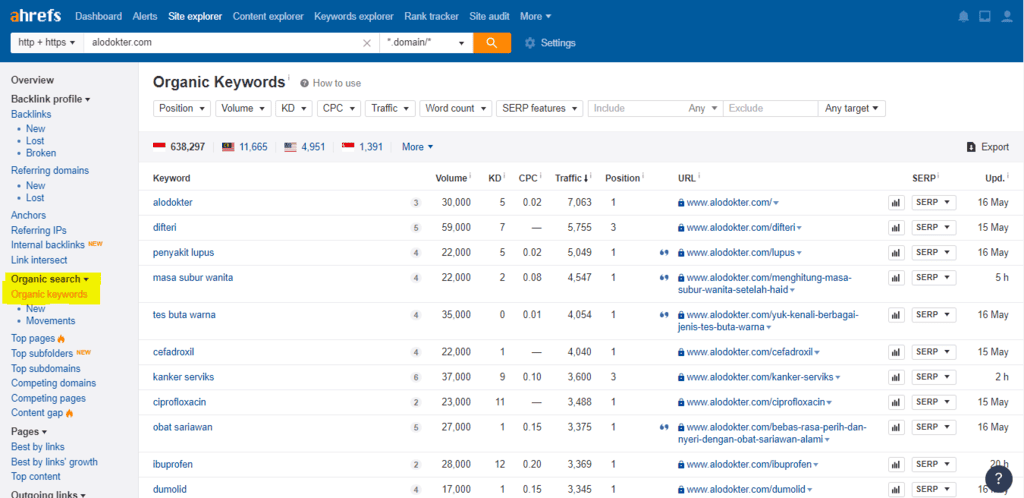Clear the alodokter.com search field
Viewport: 1024px width, 498px height.
point(367,43)
